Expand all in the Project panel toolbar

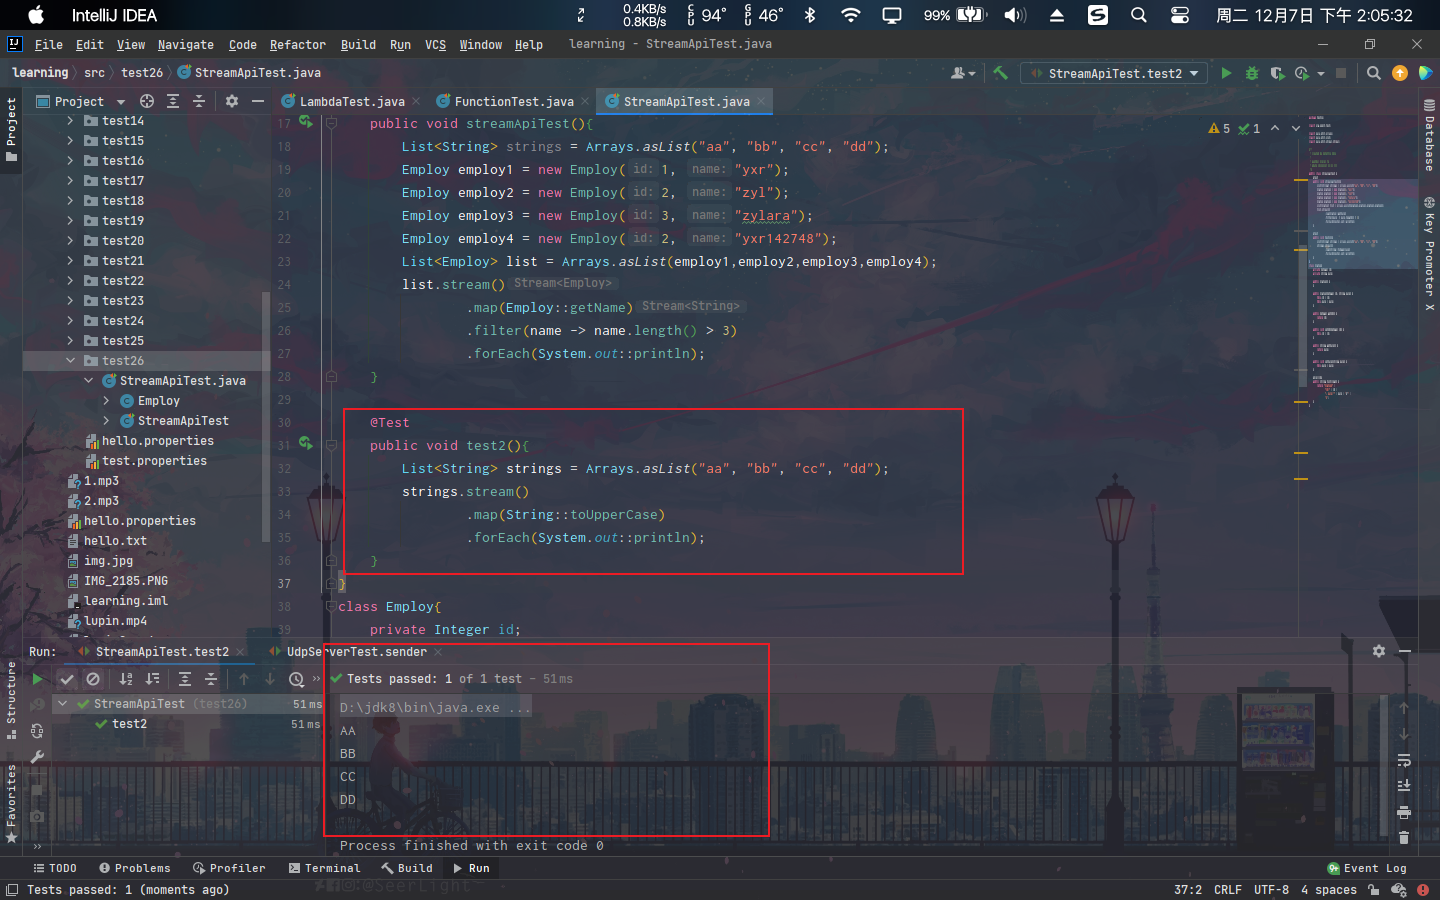173,101
